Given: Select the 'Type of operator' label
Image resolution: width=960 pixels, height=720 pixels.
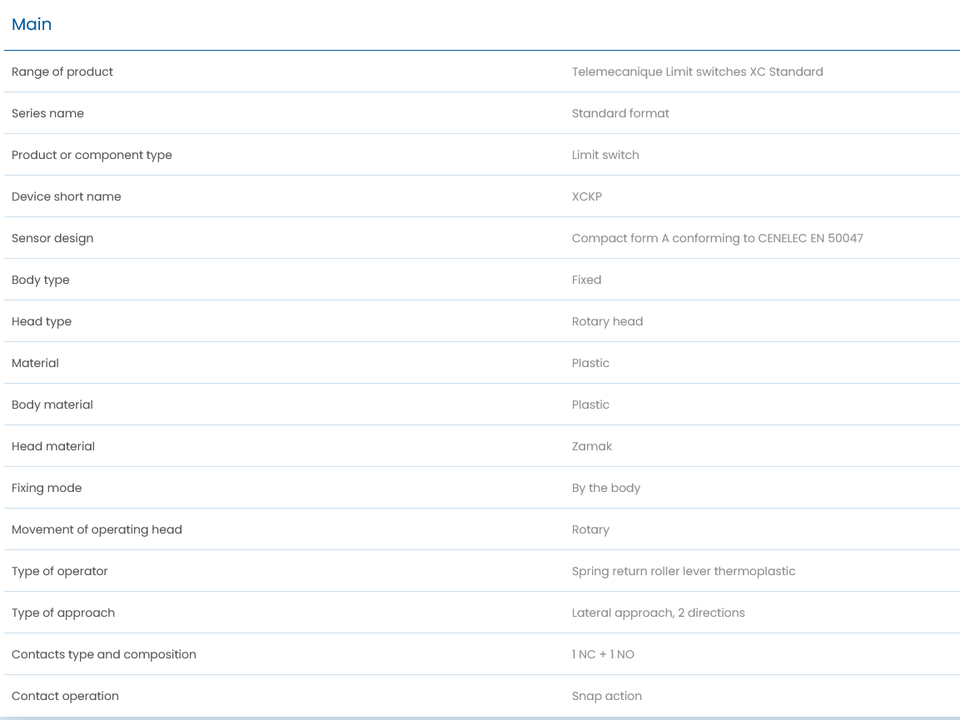Looking at the screenshot, I should click(x=59, y=571).
